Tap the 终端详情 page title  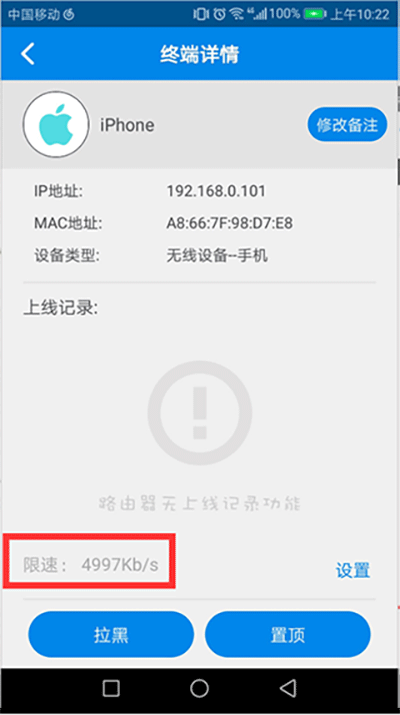click(199, 54)
